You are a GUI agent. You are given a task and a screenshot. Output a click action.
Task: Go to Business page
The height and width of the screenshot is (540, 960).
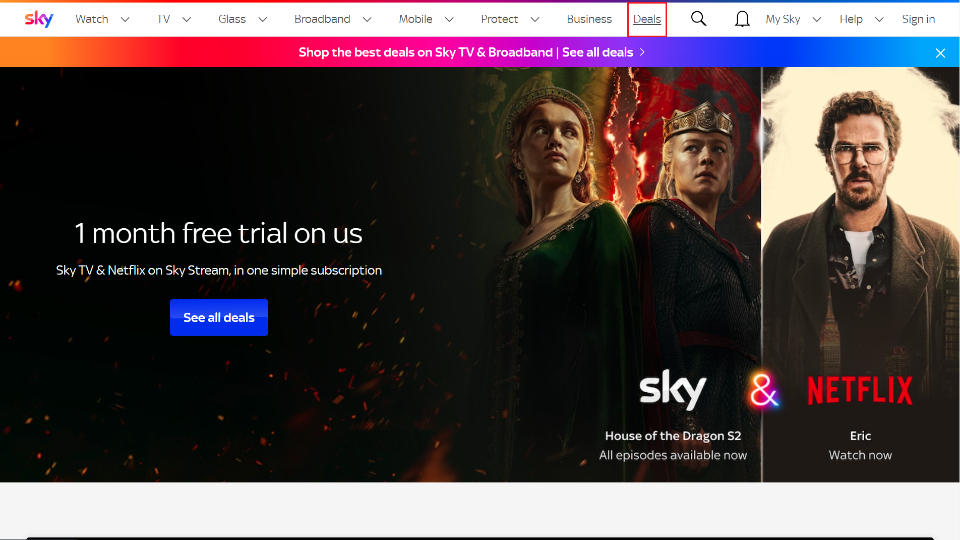[589, 19]
